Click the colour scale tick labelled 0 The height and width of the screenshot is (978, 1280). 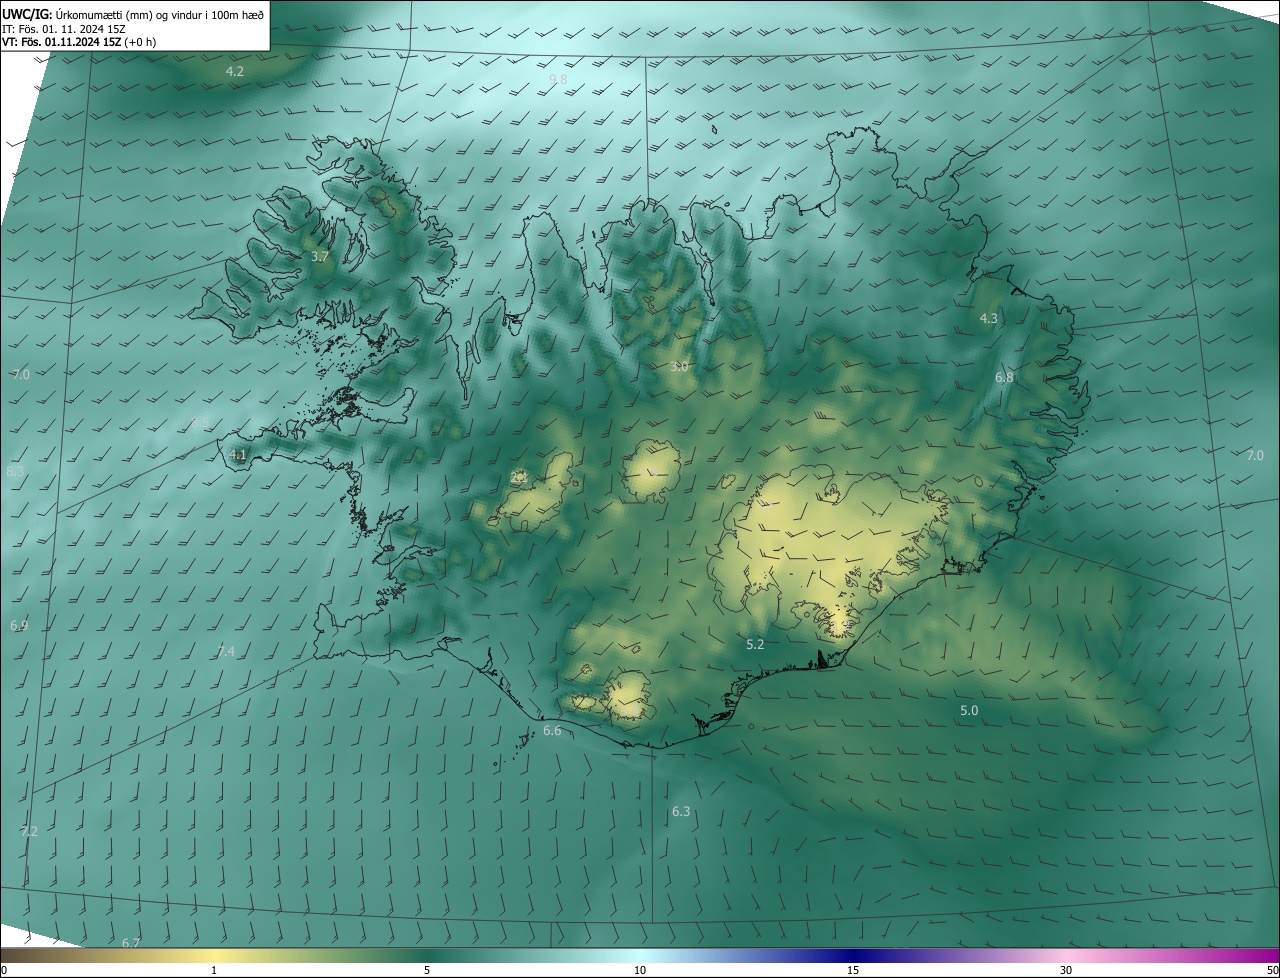(x=4, y=971)
